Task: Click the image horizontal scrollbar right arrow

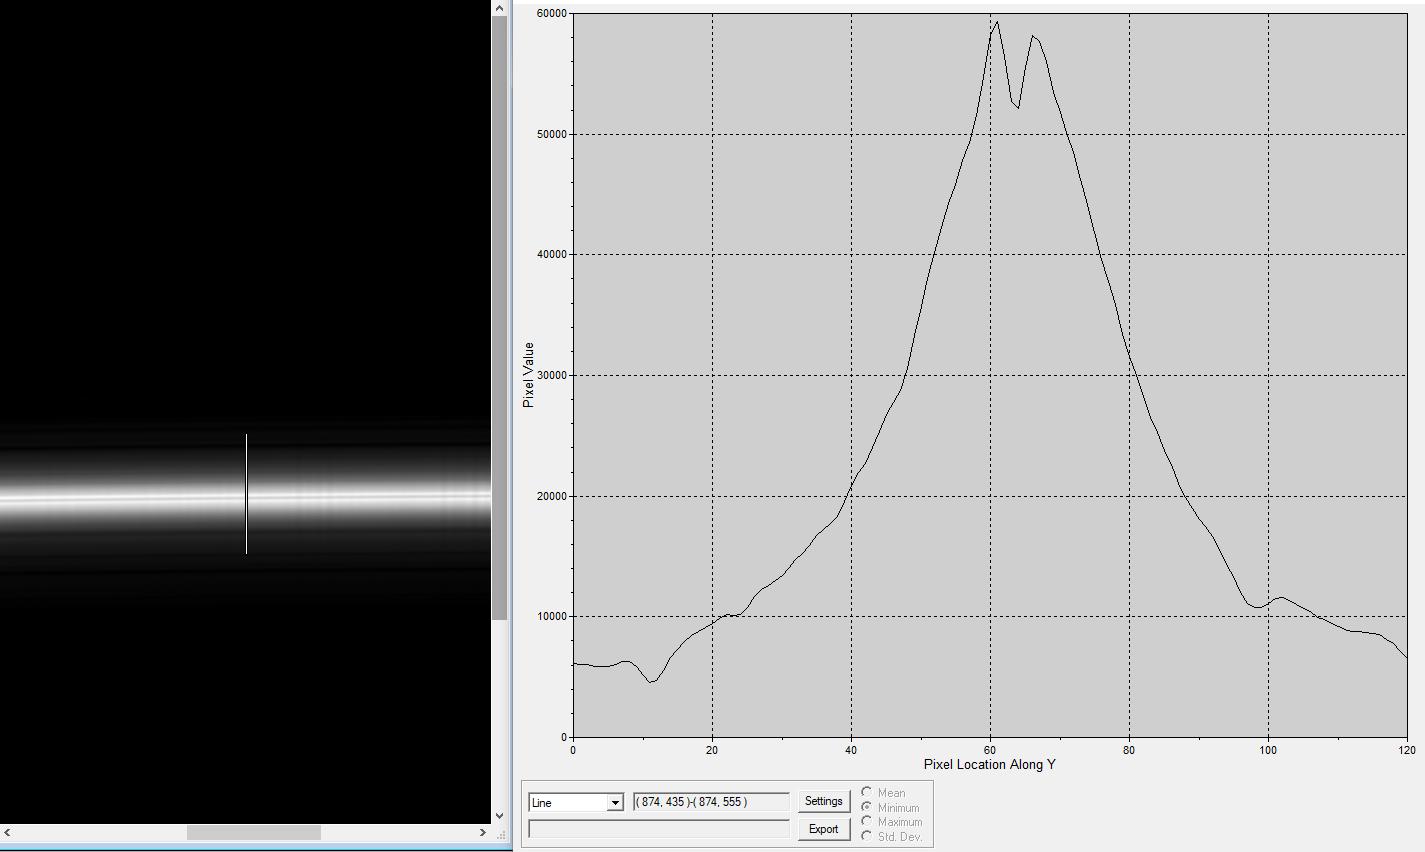Action: 483,832
